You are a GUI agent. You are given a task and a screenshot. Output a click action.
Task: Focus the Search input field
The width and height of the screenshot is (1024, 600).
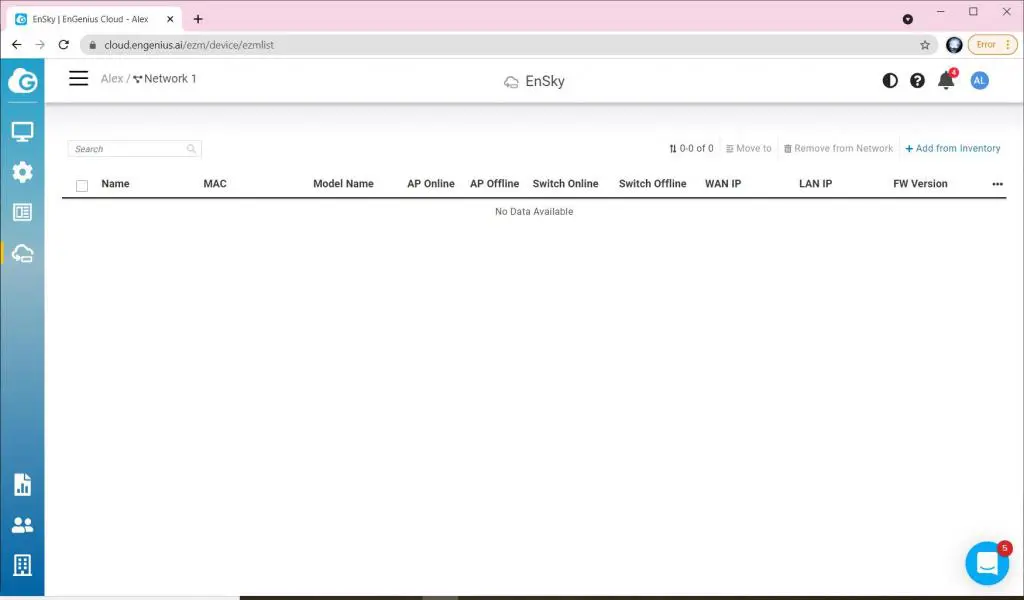coord(135,149)
